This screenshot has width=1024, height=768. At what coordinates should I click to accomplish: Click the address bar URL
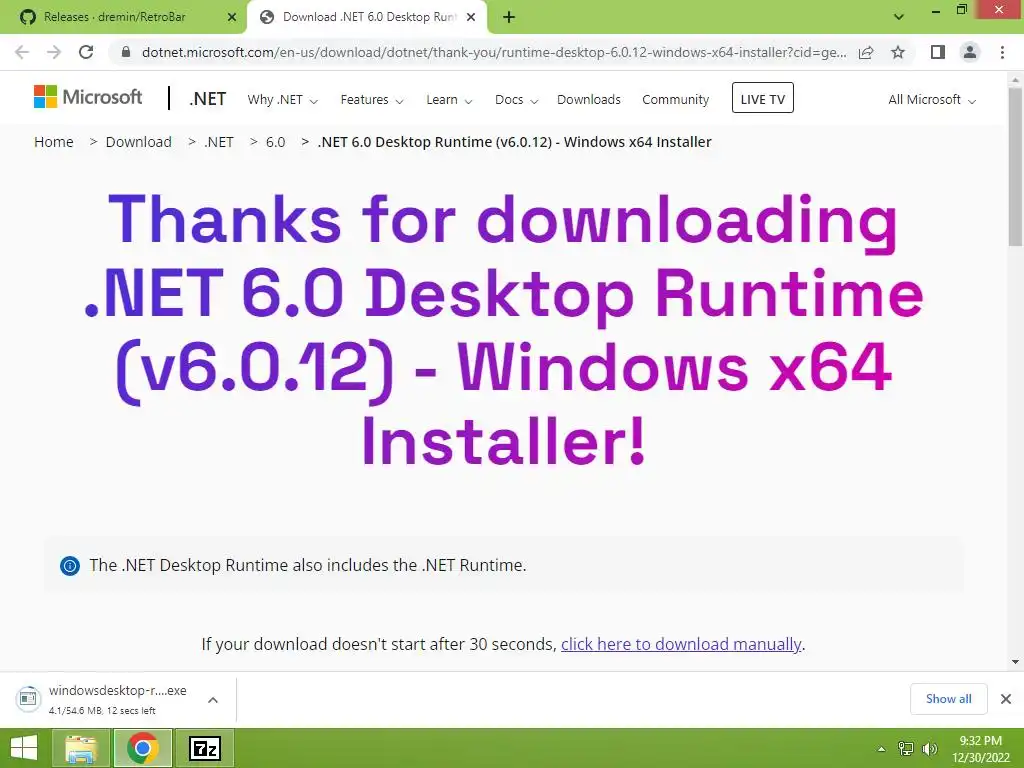[494, 52]
